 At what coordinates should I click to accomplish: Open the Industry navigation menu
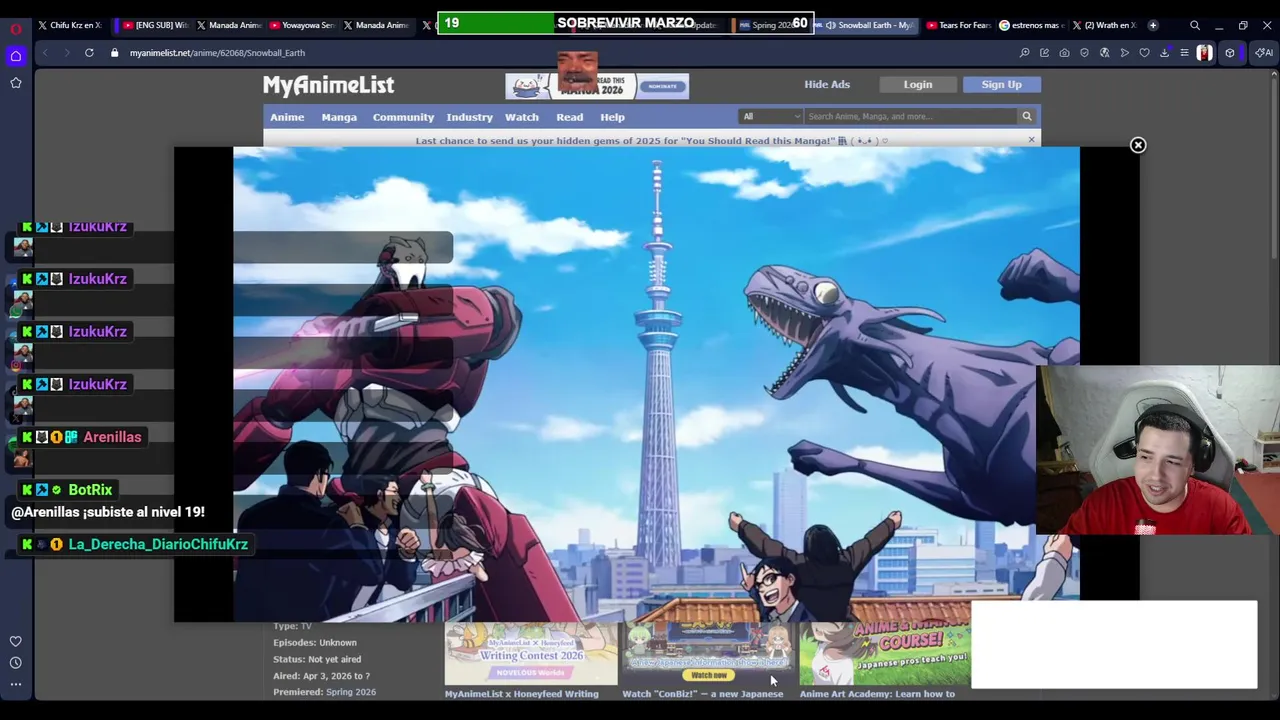pos(469,117)
